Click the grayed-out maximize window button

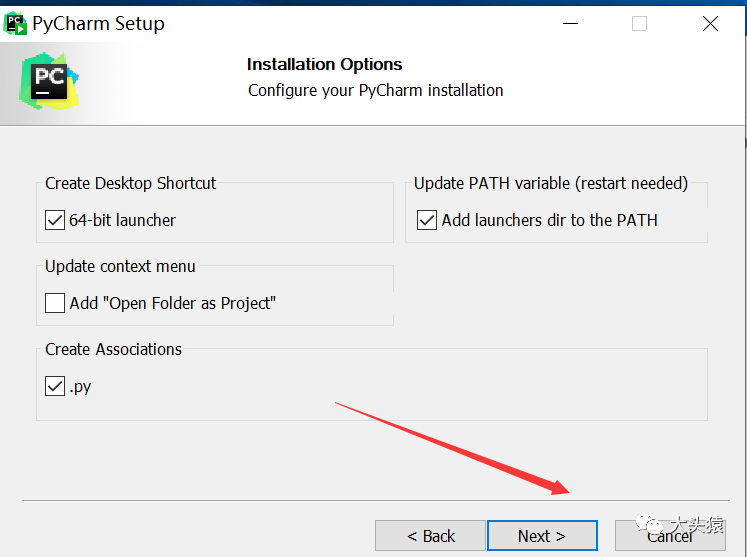(639, 23)
